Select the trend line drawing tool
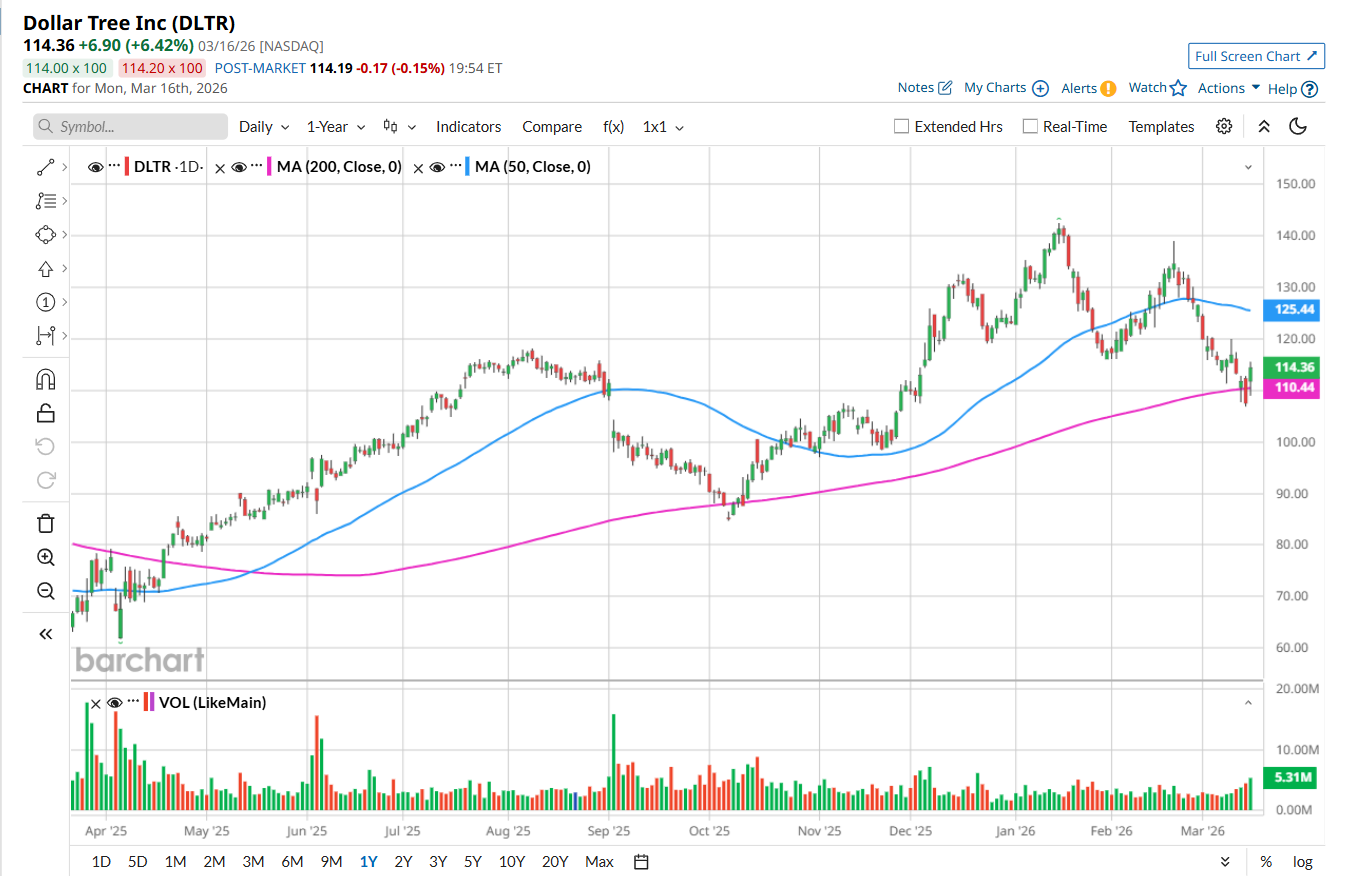Viewport: 1345px width, 876px height. tap(45, 167)
